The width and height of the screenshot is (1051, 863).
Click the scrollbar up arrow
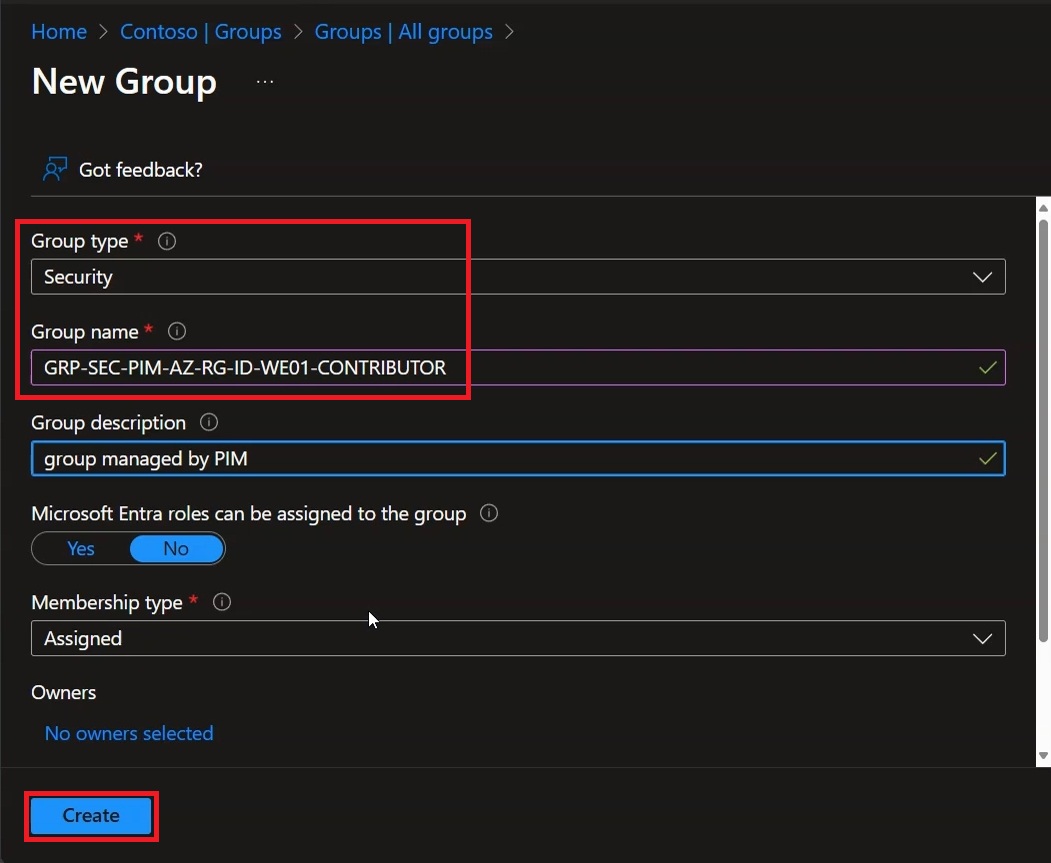coord(1044,208)
